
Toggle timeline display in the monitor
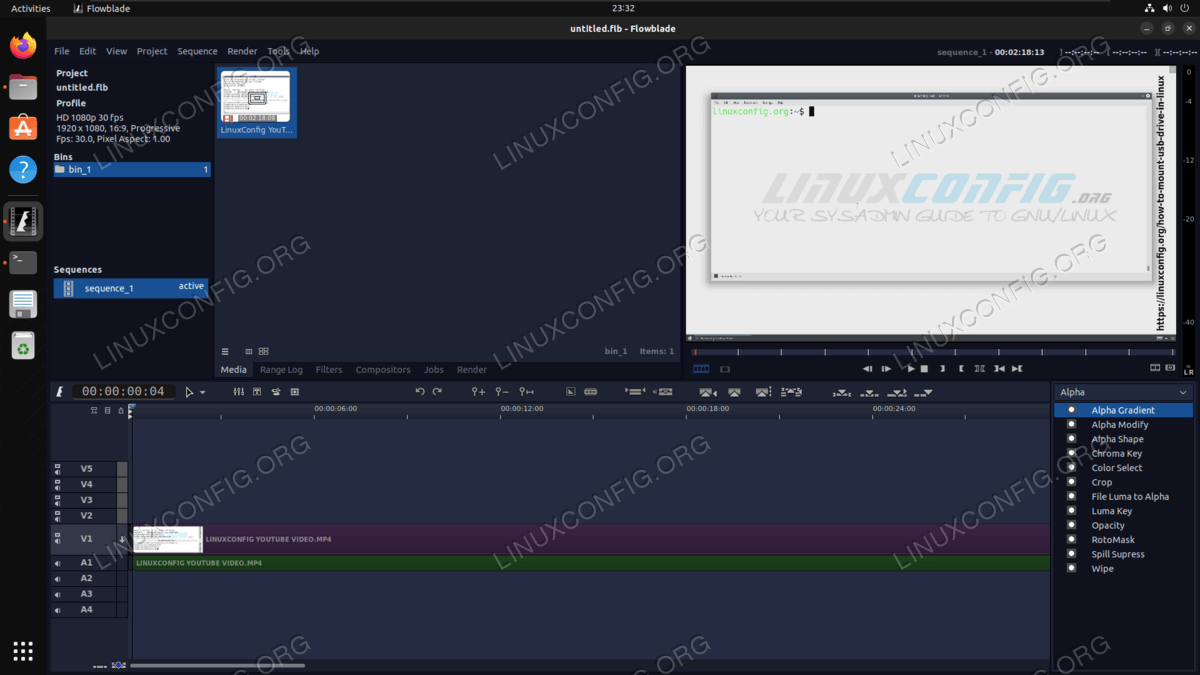tap(701, 369)
